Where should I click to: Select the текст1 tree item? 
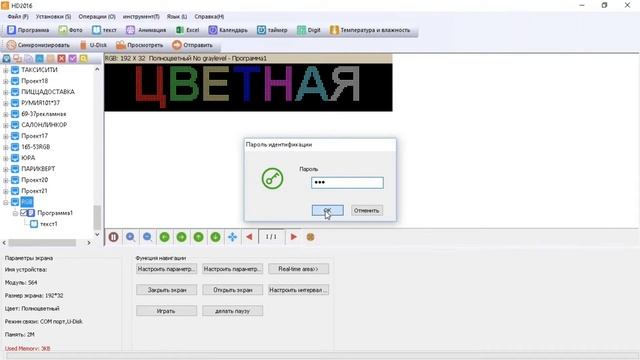click(x=49, y=224)
